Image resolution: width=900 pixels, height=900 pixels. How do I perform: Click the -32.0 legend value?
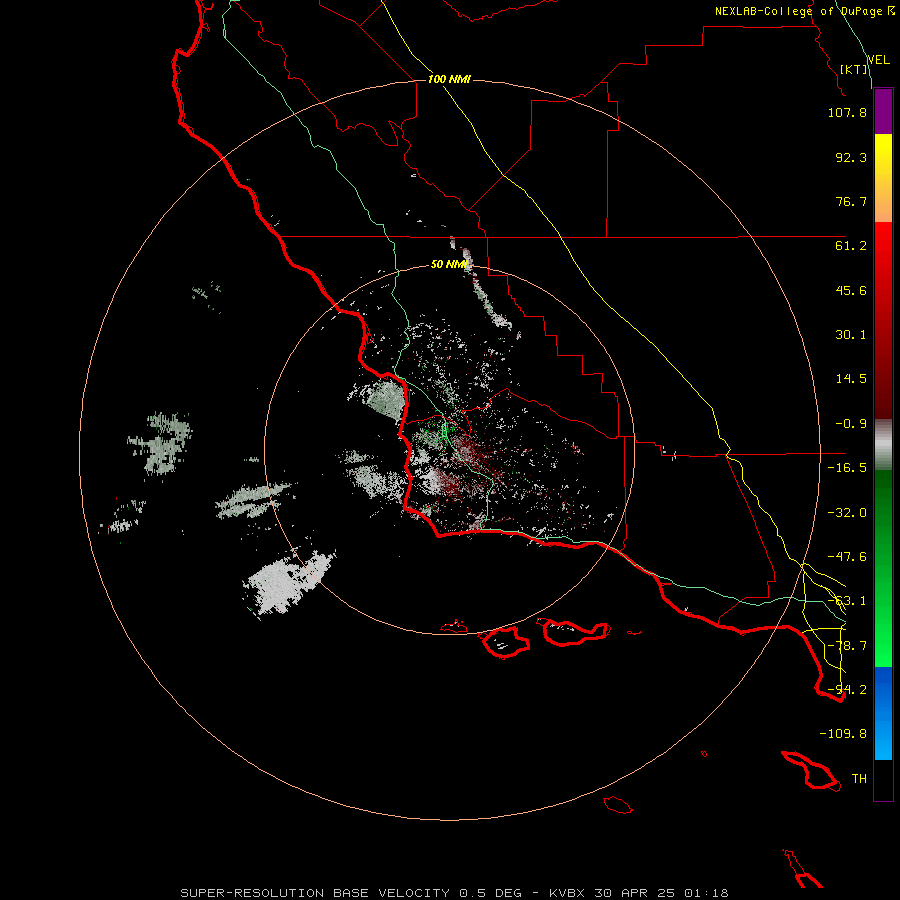pos(847,513)
